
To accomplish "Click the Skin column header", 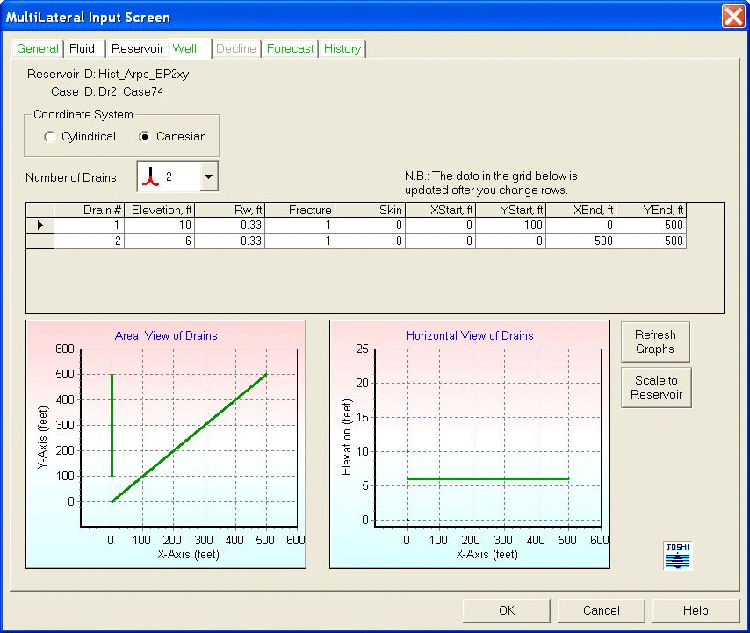I will pos(370,210).
